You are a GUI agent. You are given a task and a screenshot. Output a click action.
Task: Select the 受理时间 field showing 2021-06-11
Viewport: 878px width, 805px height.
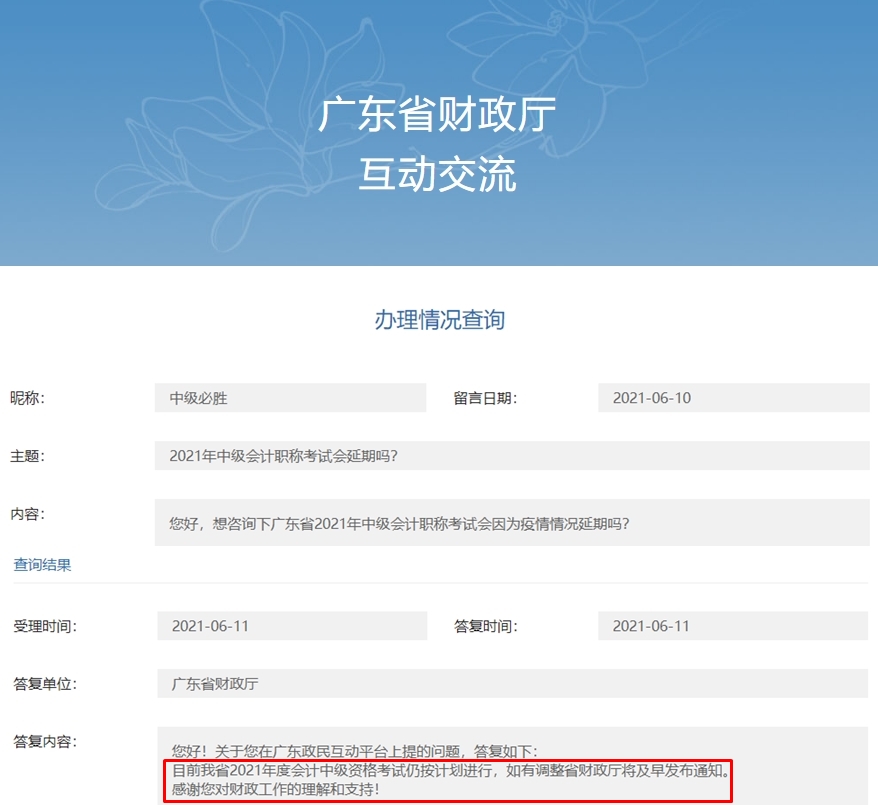(290, 625)
